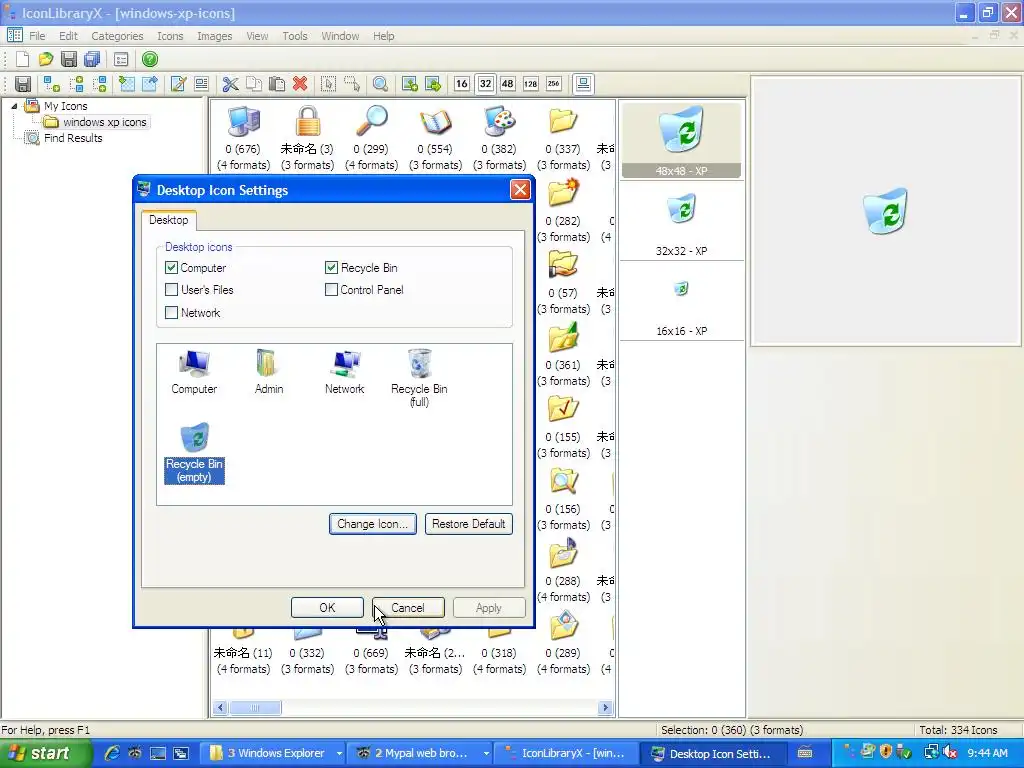
Task: Open the Tools menu
Action: (x=295, y=36)
